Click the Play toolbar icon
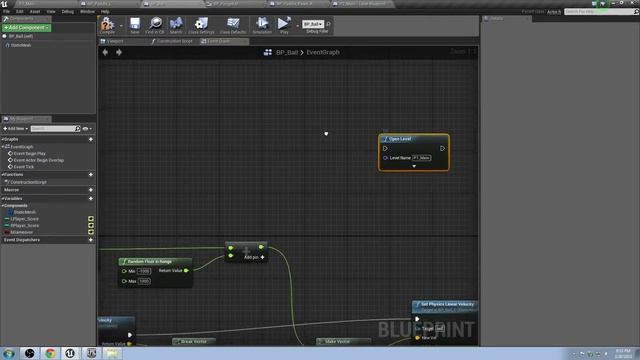The image size is (640, 360). (x=284, y=24)
